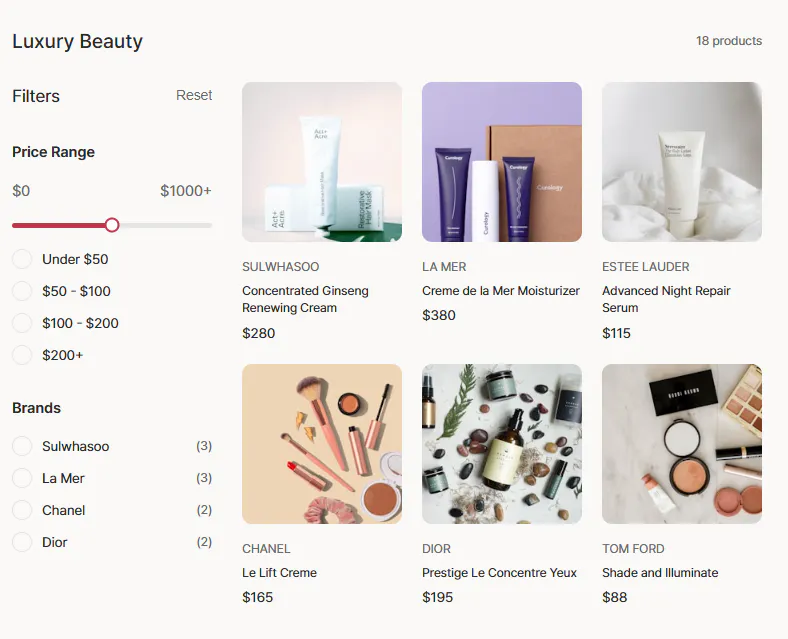Open the Le Lift Creme product link
This screenshot has width=788, height=639.
[279, 573]
